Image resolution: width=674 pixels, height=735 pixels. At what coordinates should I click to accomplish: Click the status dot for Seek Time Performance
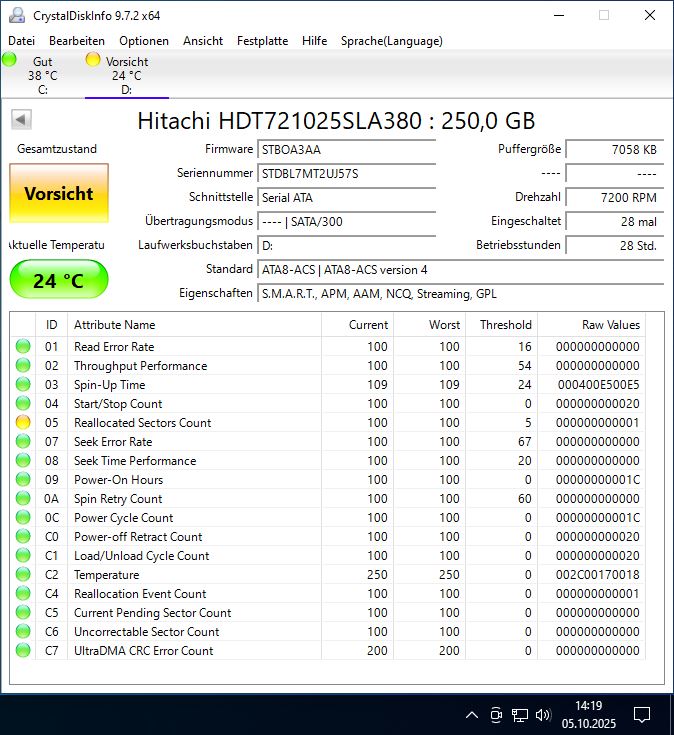[23, 460]
